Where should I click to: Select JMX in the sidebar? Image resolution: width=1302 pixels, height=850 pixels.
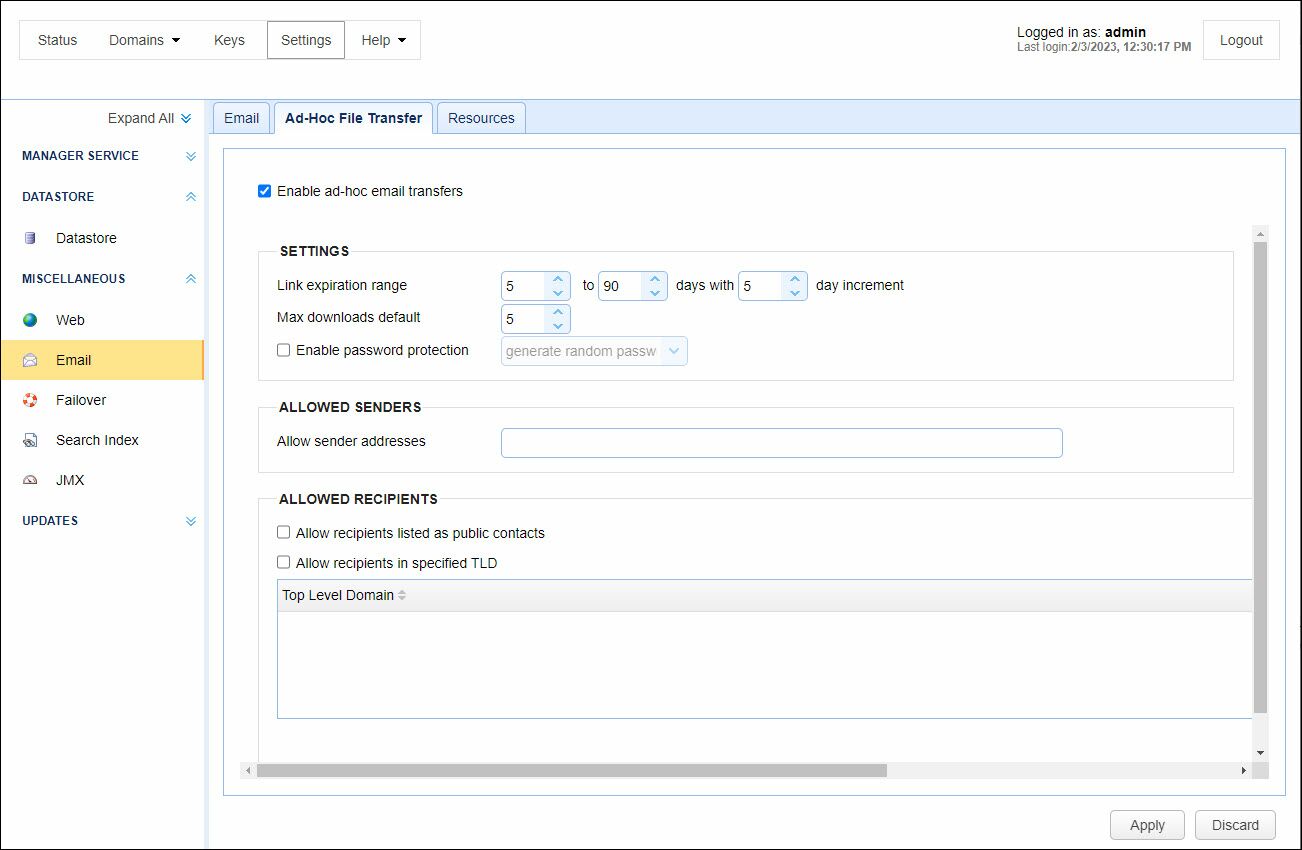102,480
